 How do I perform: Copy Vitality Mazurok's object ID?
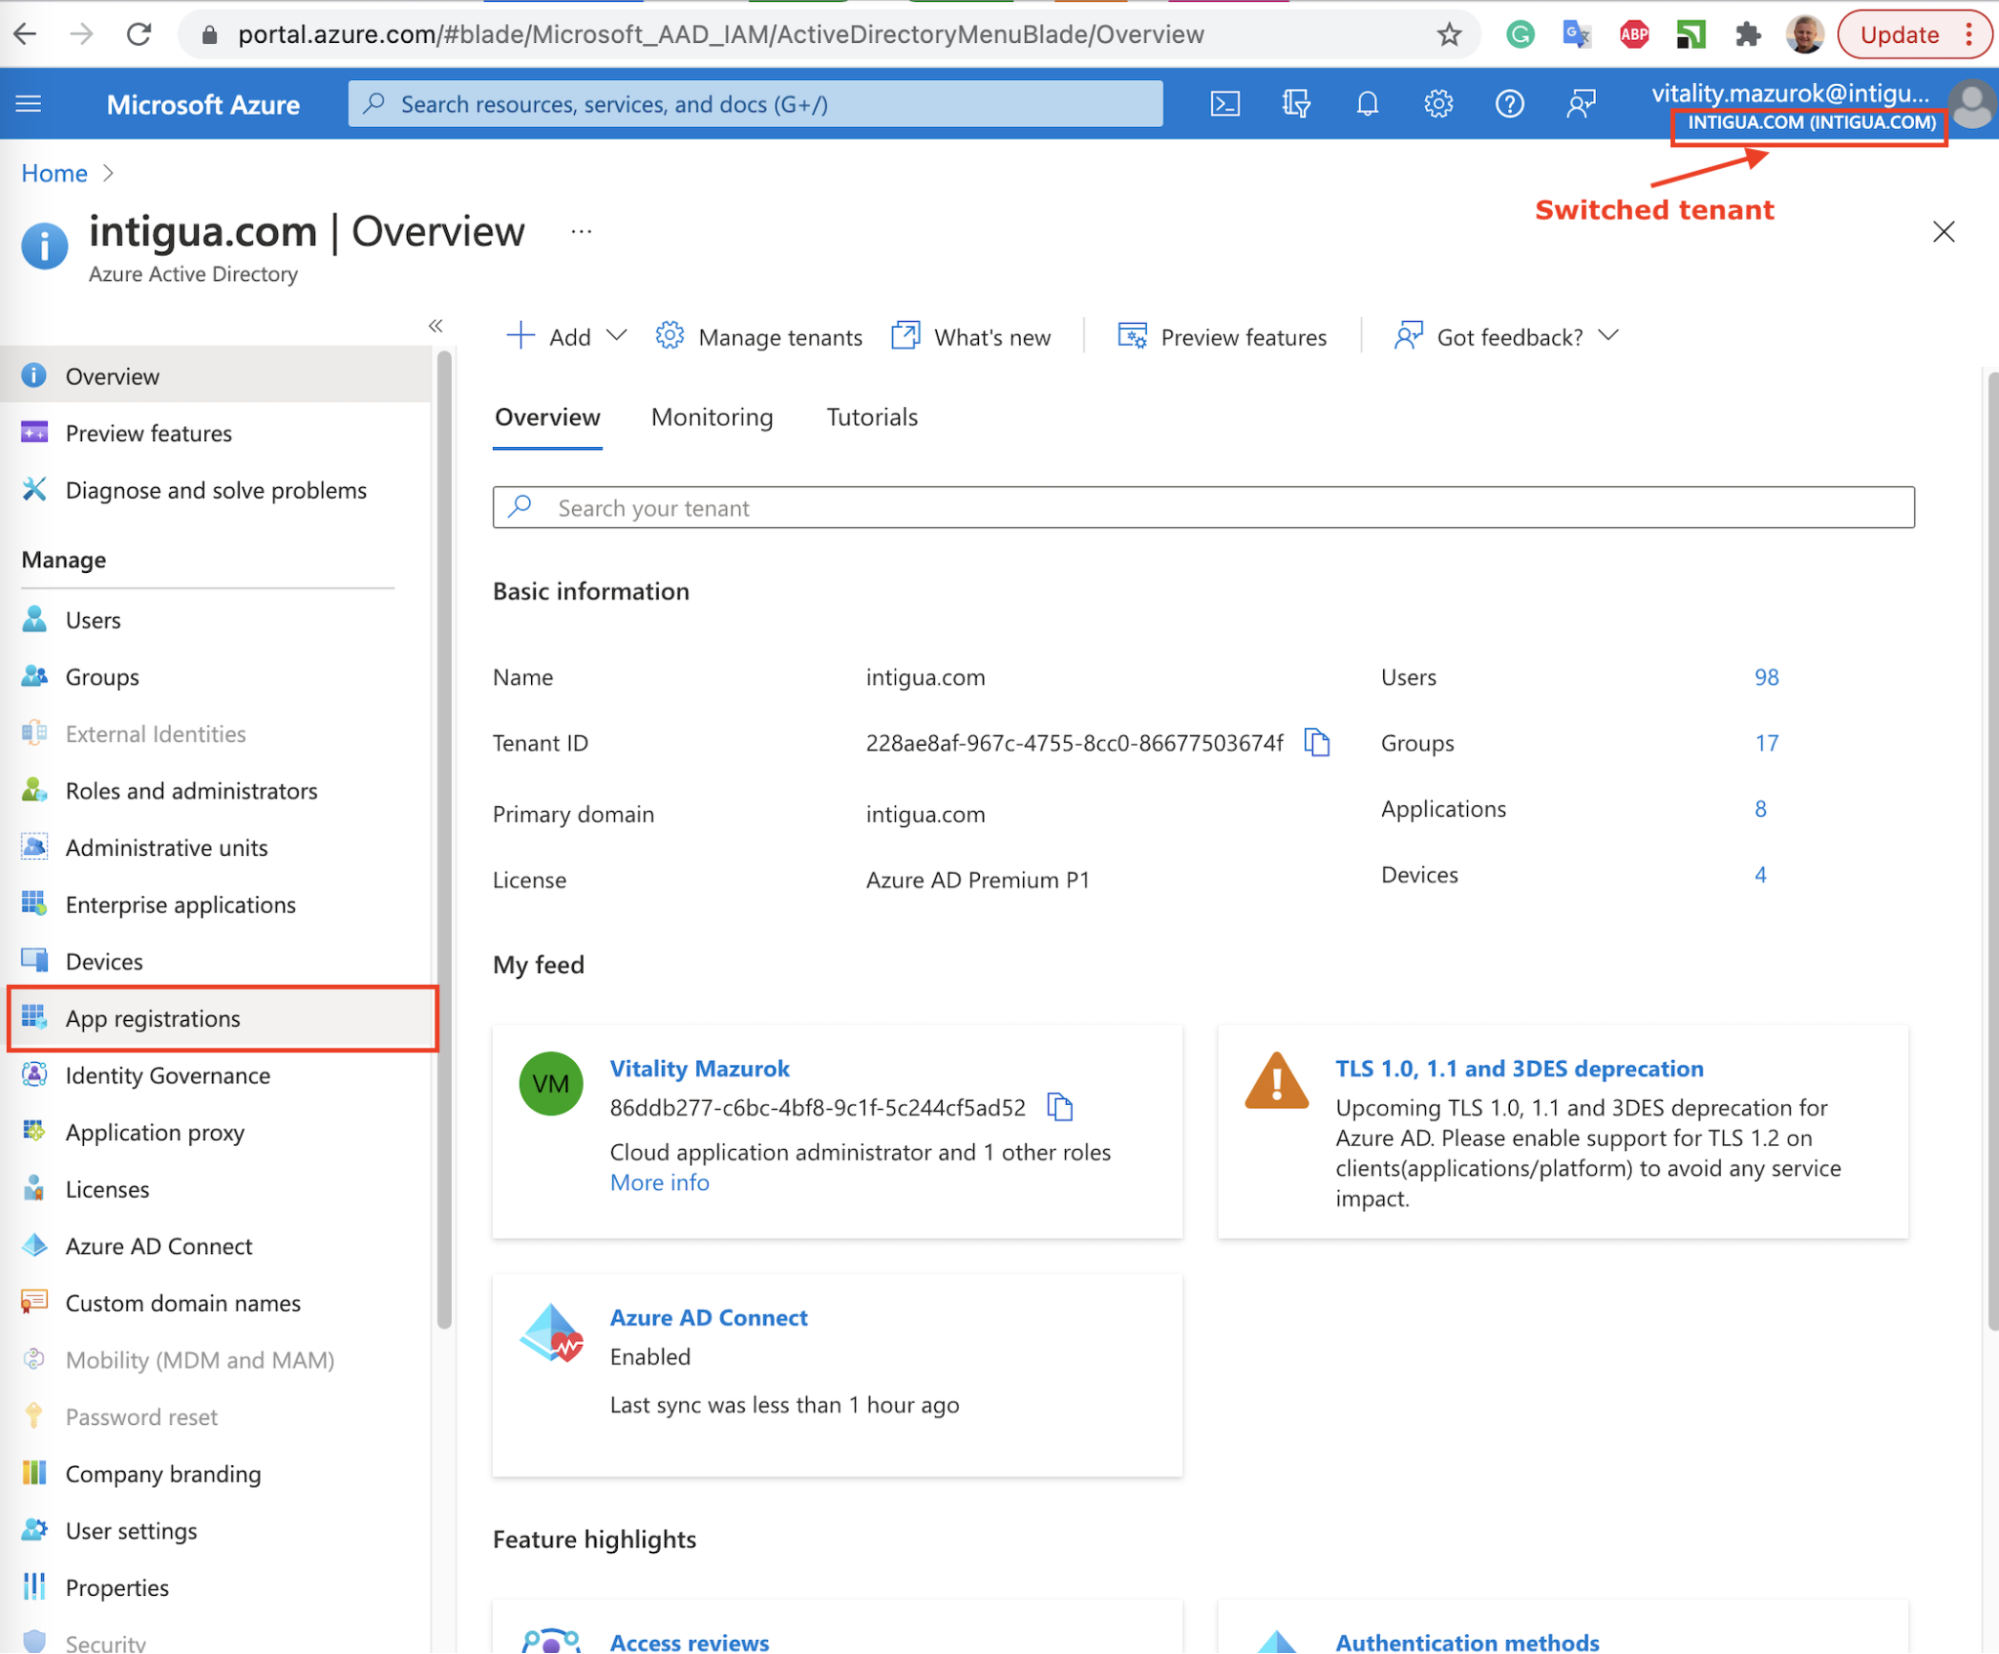1059,1107
